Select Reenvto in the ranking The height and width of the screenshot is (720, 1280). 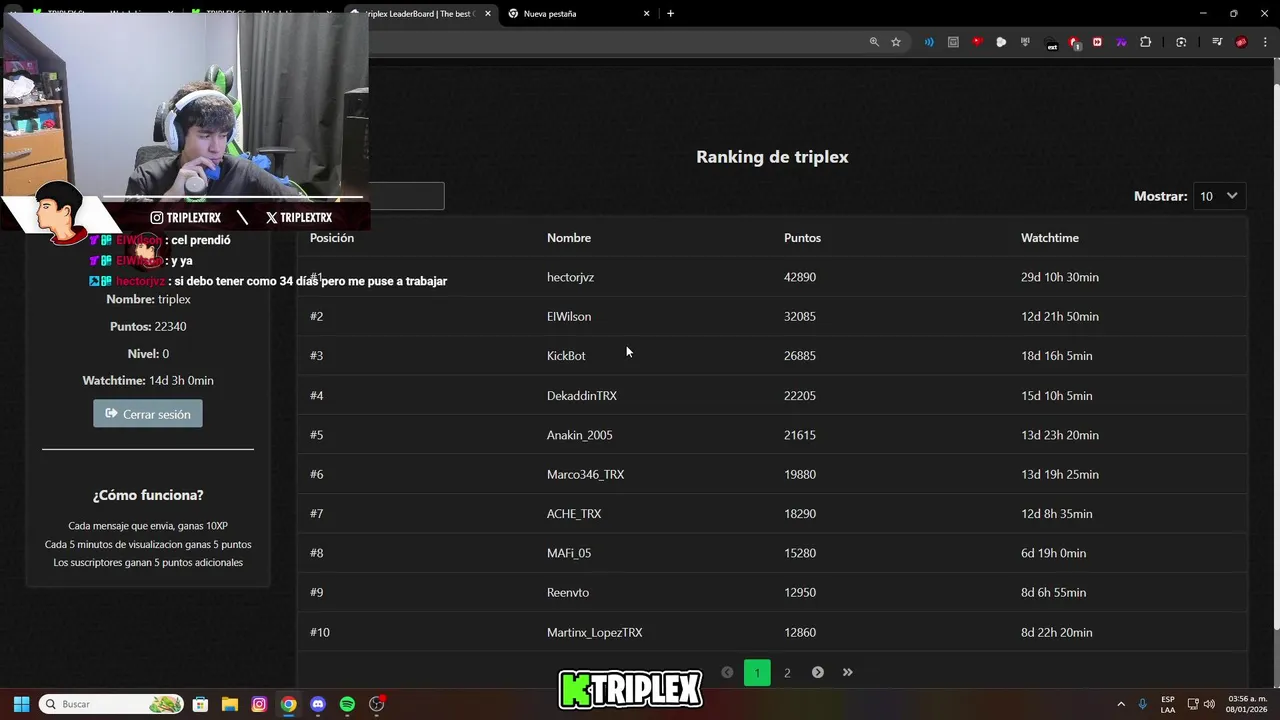coord(568,593)
